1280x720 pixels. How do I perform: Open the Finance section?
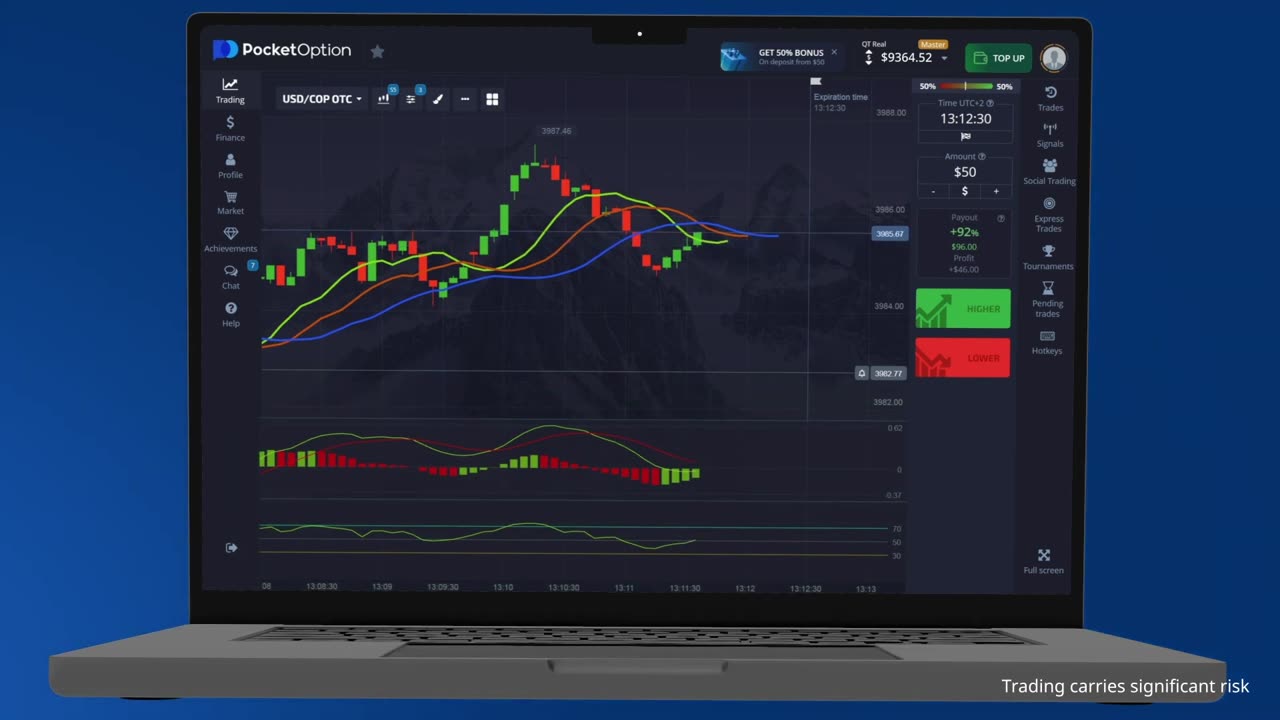(x=230, y=128)
